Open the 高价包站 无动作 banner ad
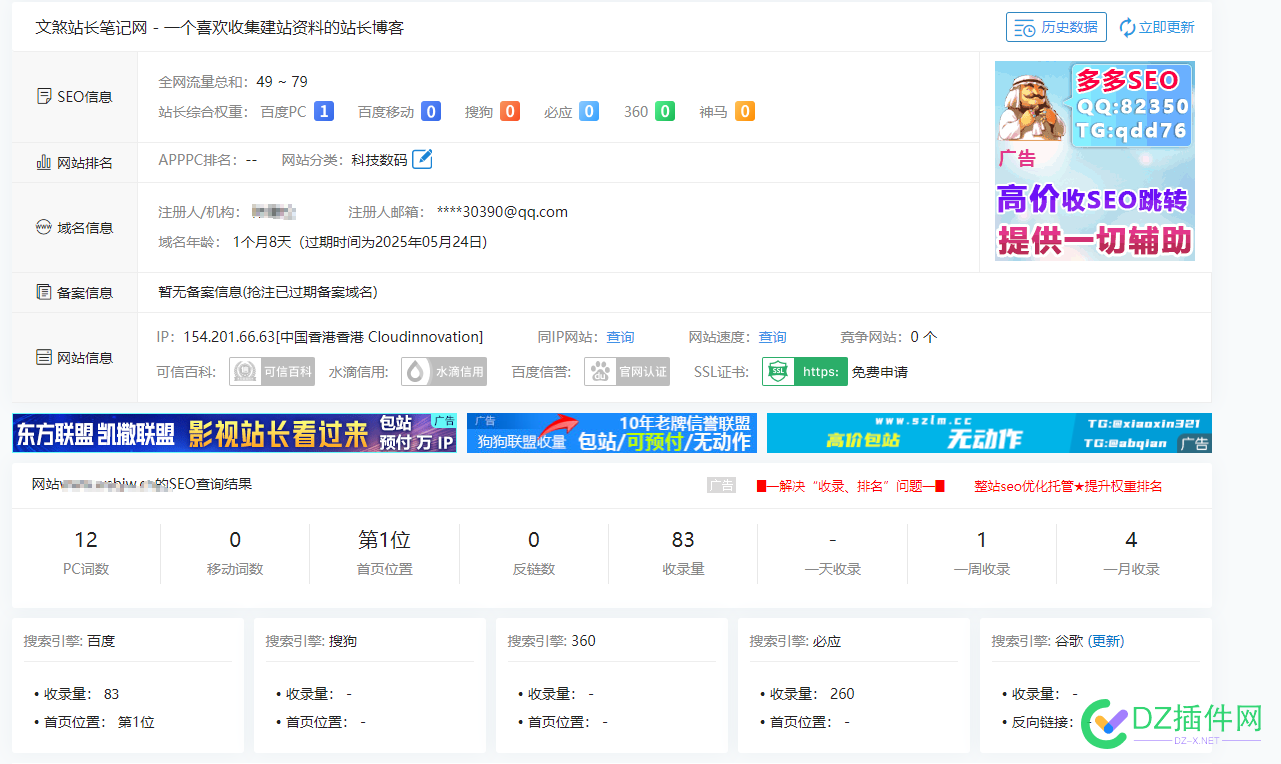This screenshot has height=764, width=1281. pyautogui.click(x=989, y=433)
